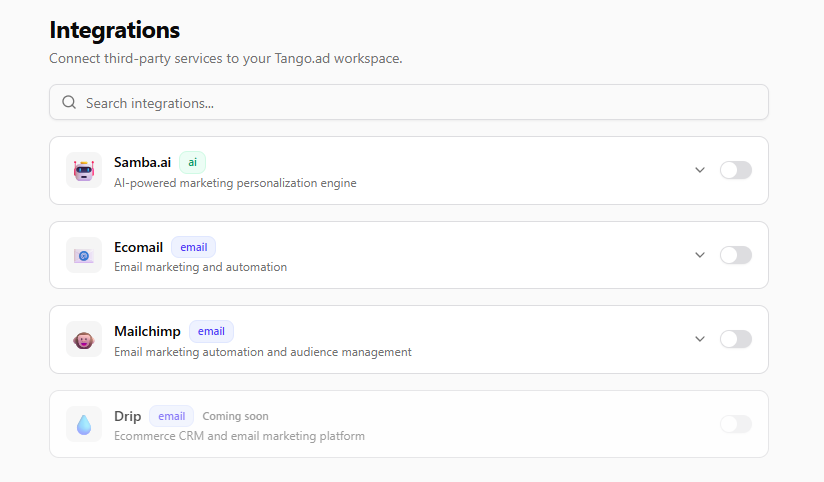This screenshot has height=482, width=824.
Task: Click the Mailchimp monkey icon
Action: pyautogui.click(x=84, y=340)
